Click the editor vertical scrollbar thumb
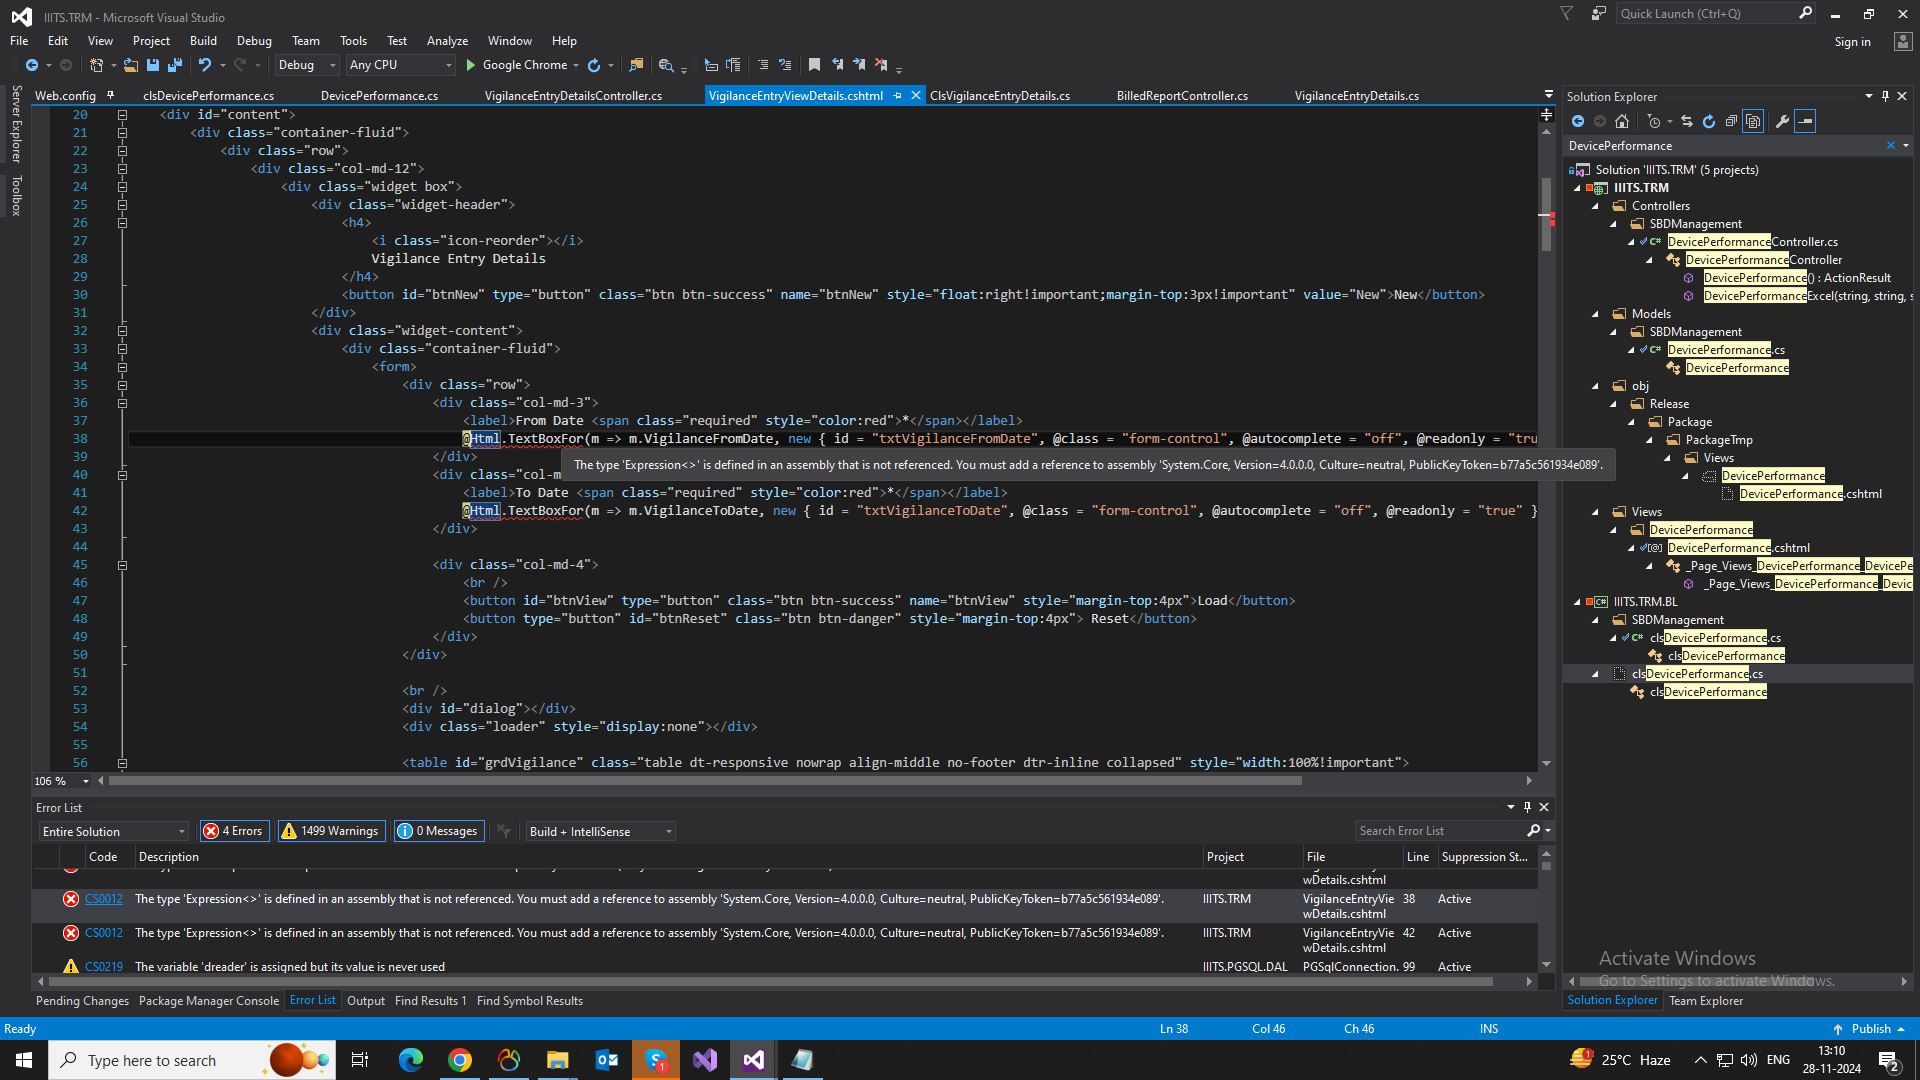Screen dimensions: 1920x1080 pos(1546,214)
